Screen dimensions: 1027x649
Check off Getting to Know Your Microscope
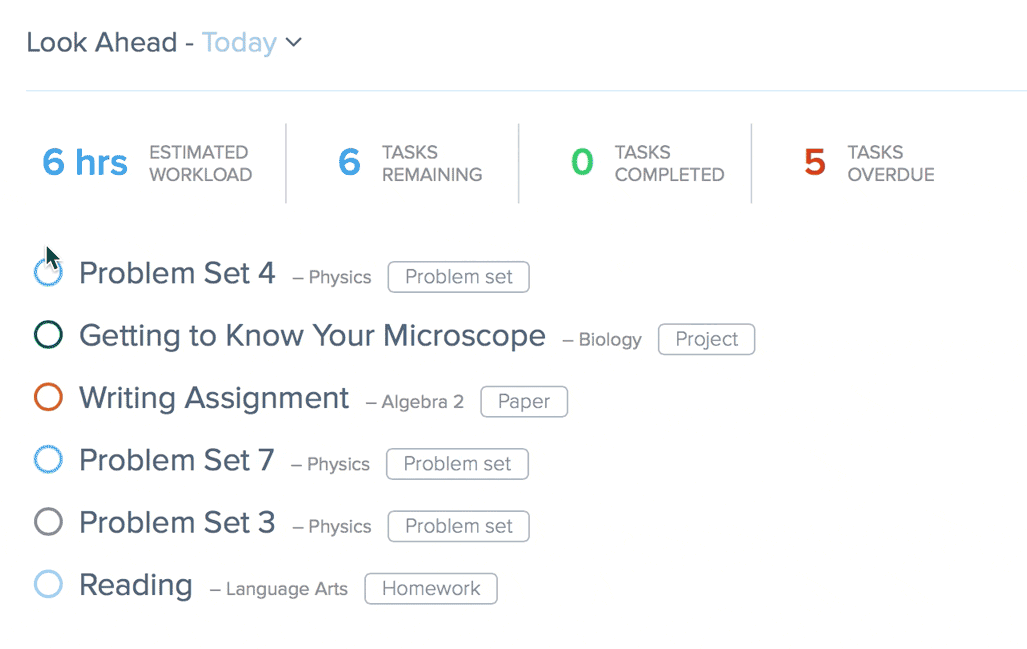47,333
